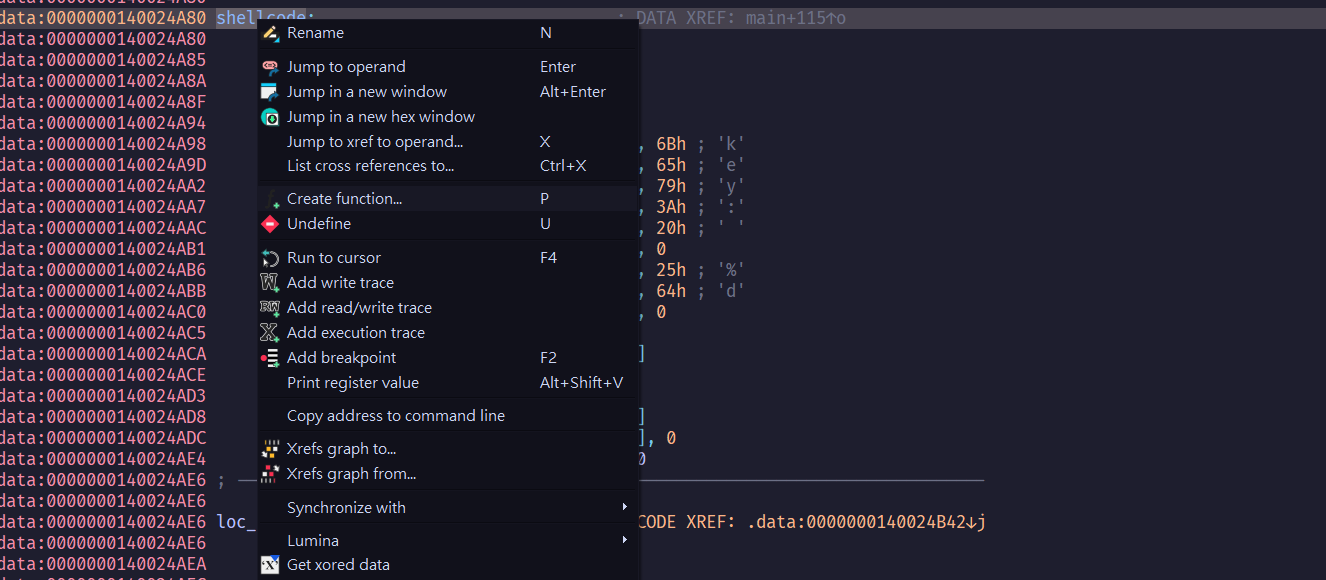Image resolution: width=1326 pixels, height=580 pixels.
Task: Click the shellcode label in the listing
Action: (x=265, y=18)
